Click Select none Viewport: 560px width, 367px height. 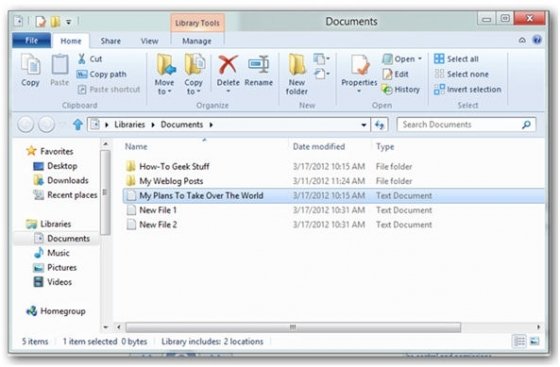(461, 74)
